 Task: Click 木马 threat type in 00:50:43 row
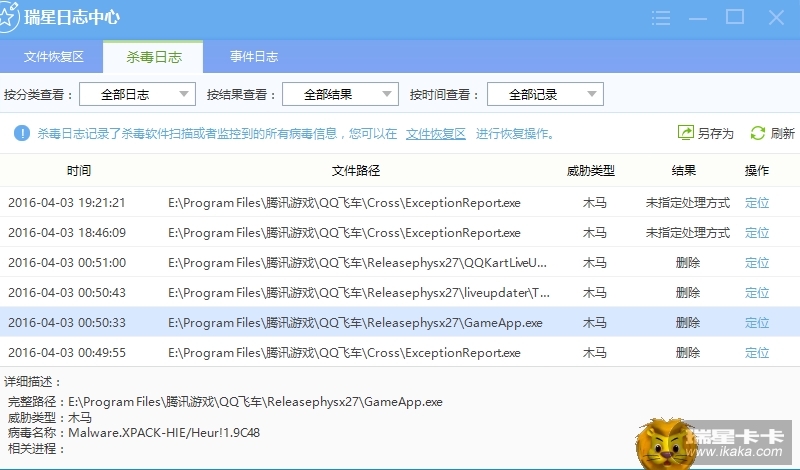tap(594, 293)
